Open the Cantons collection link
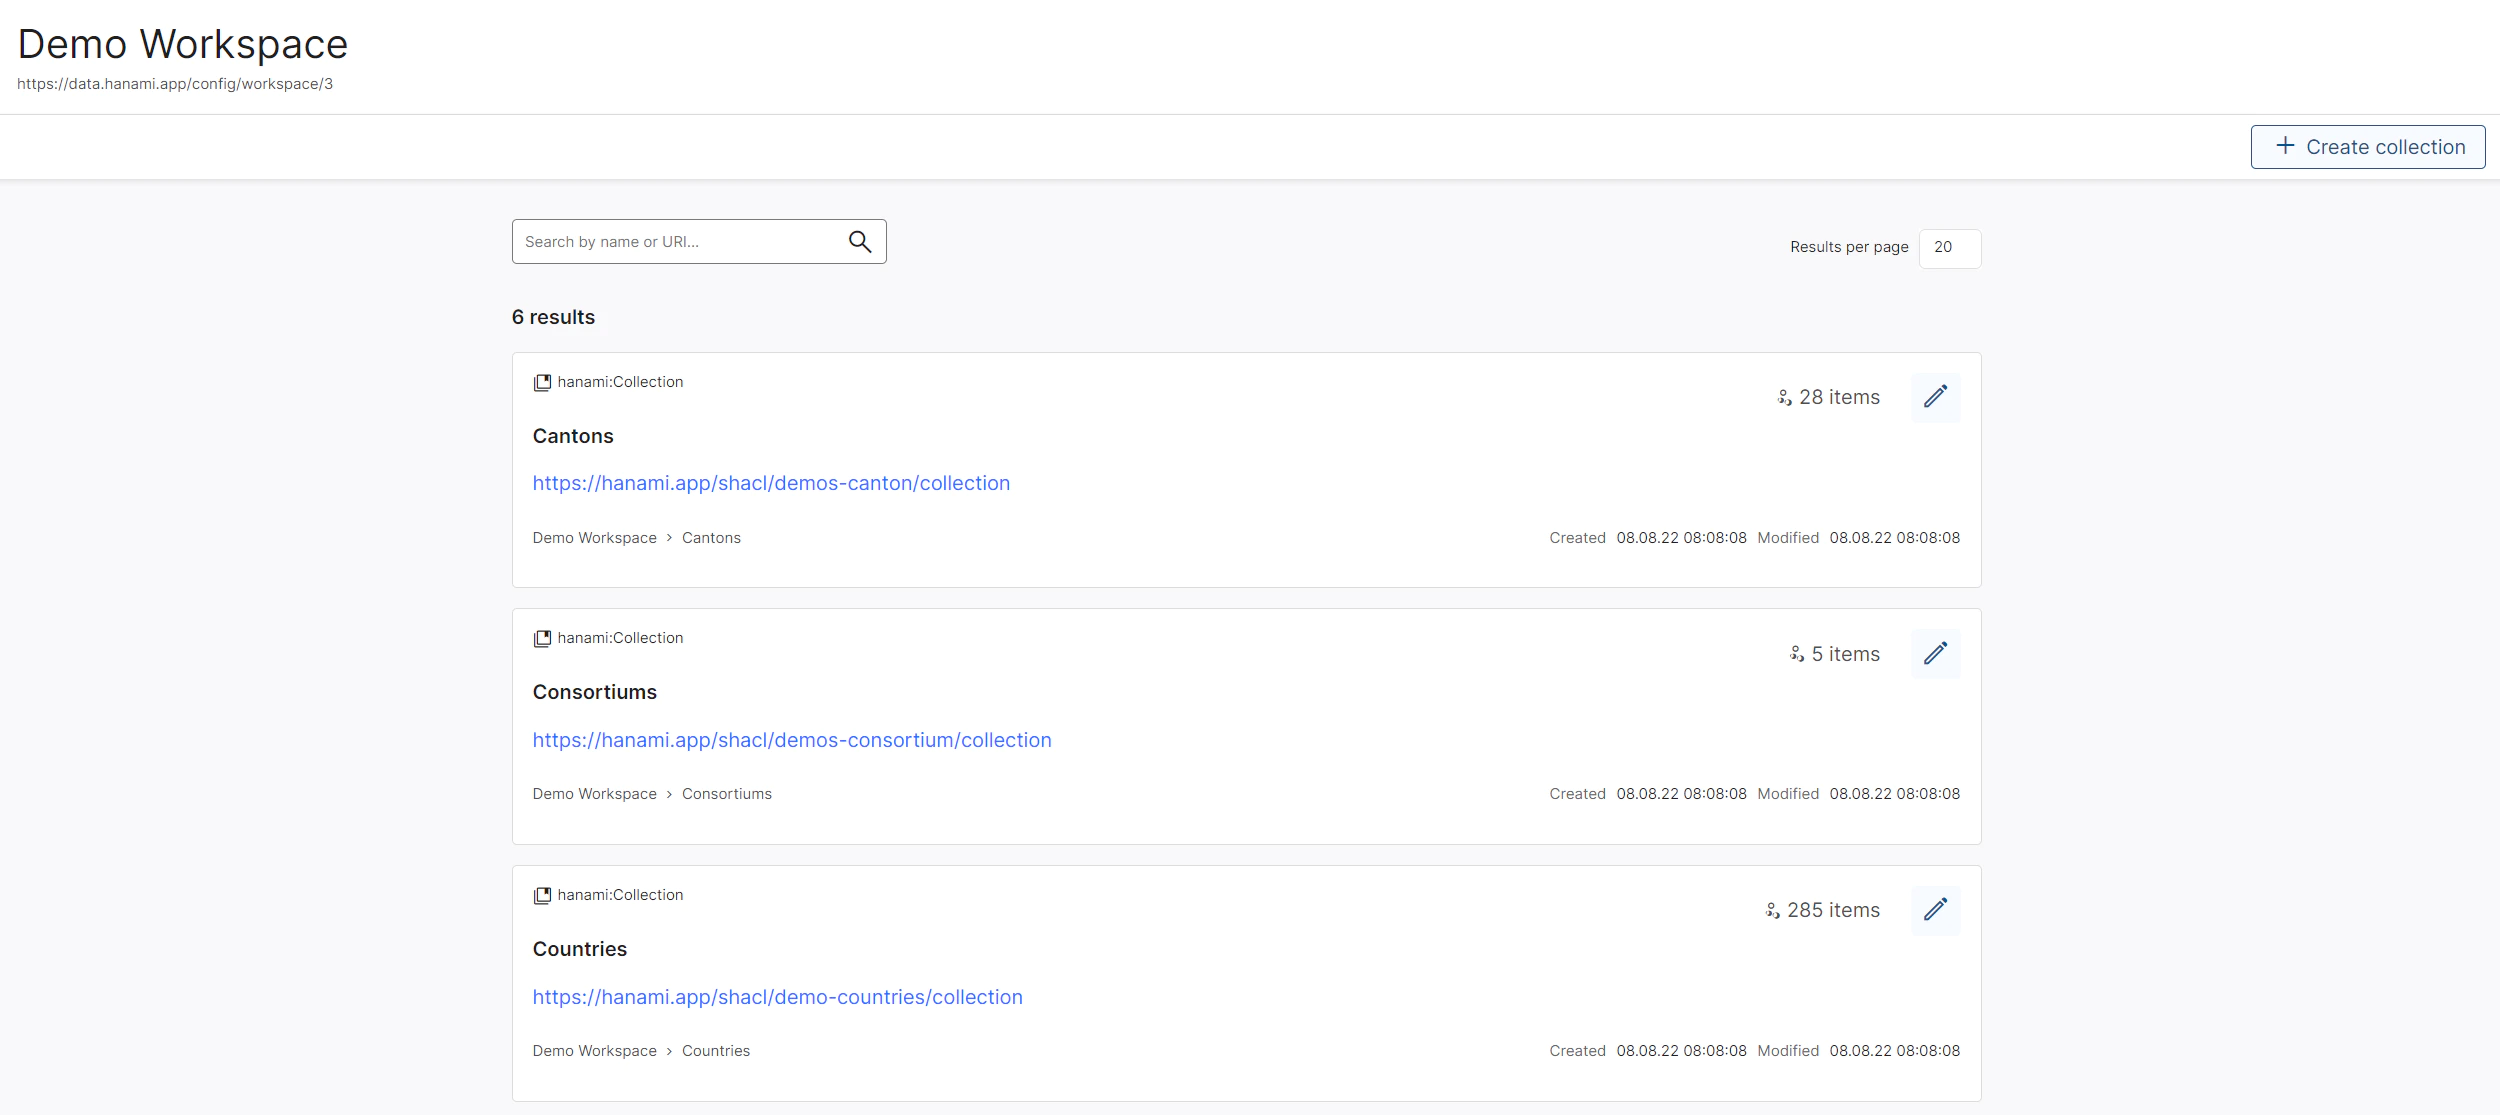The width and height of the screenshot is (2500, 1115). point(770,482)
